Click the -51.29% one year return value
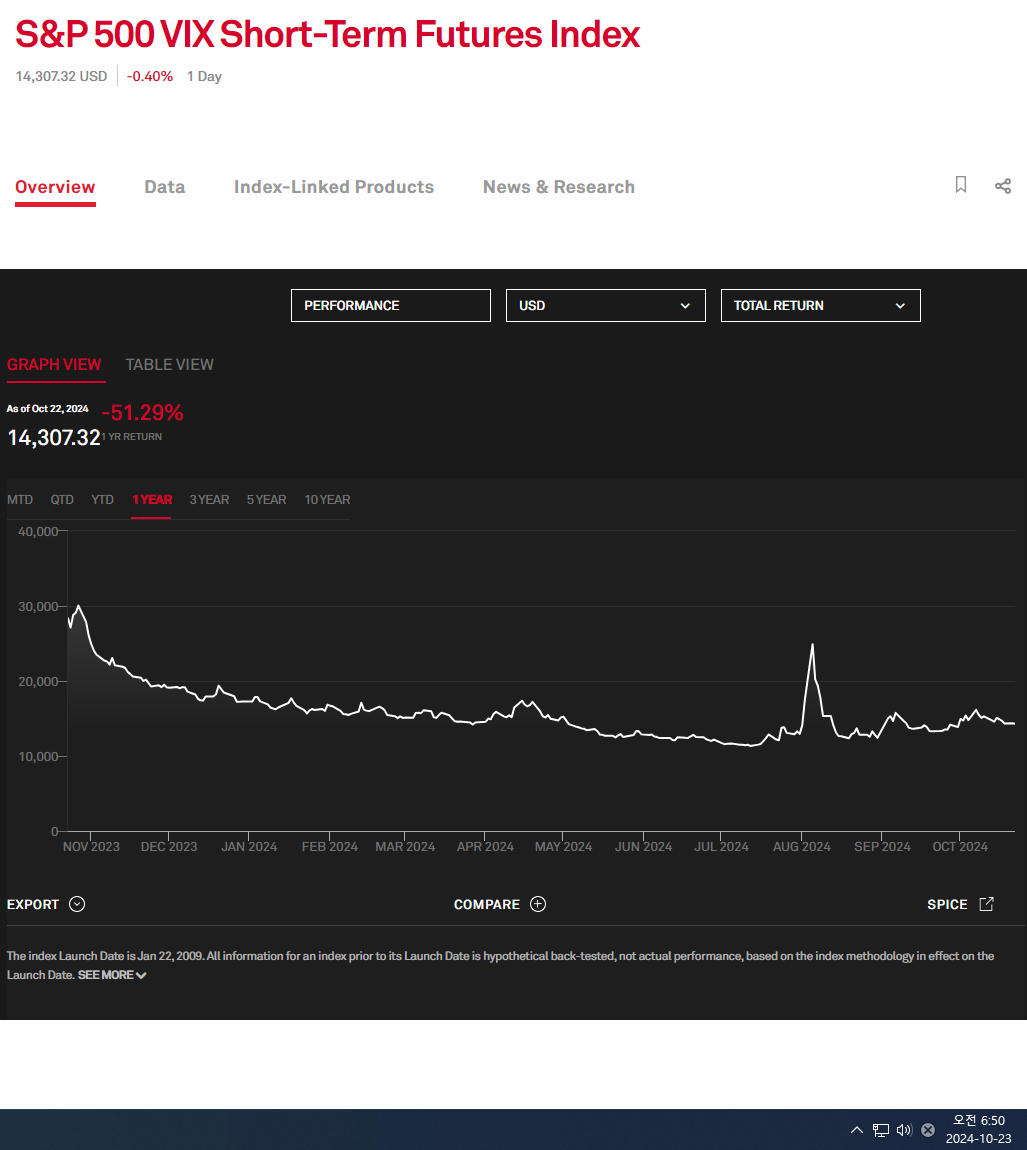This screenshot has height=1150, width=1027. coord(142,412)
